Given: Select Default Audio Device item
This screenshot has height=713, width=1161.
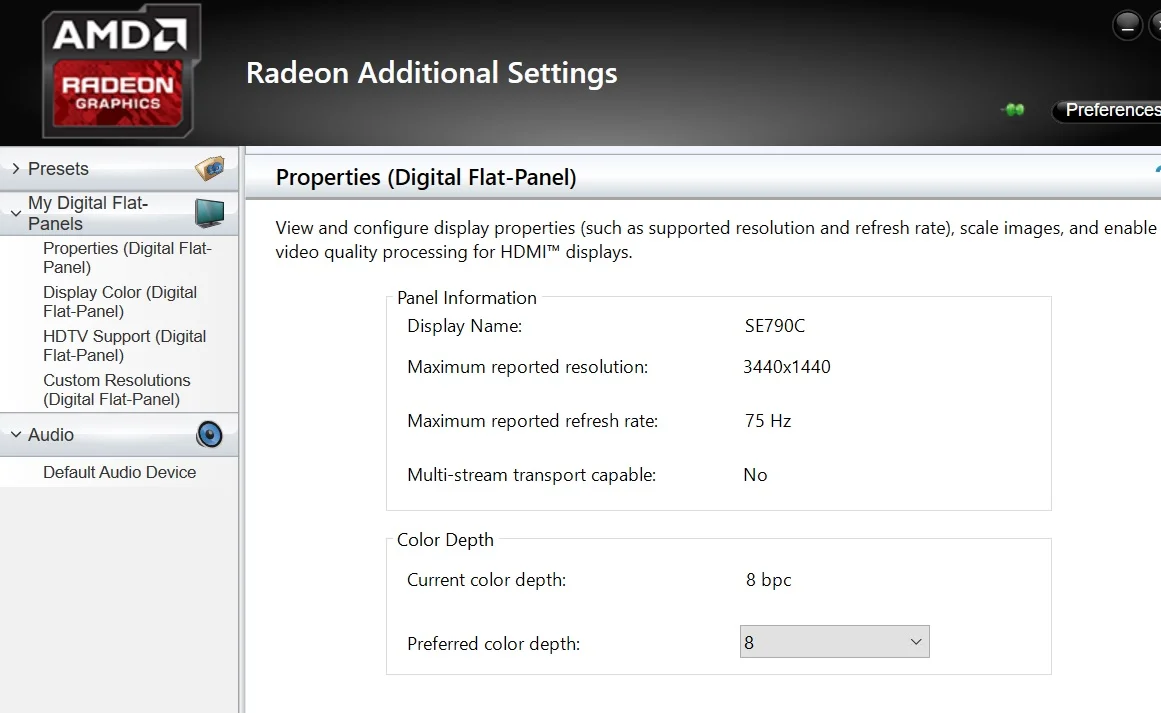Looking at the screenshot, I should click(119, 472).
